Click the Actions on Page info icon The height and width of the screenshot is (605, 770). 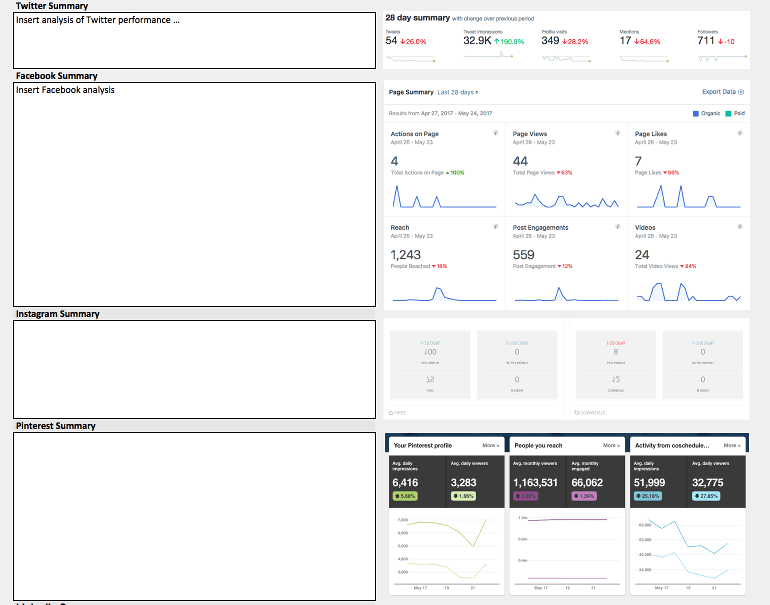(x=495, y=133)
